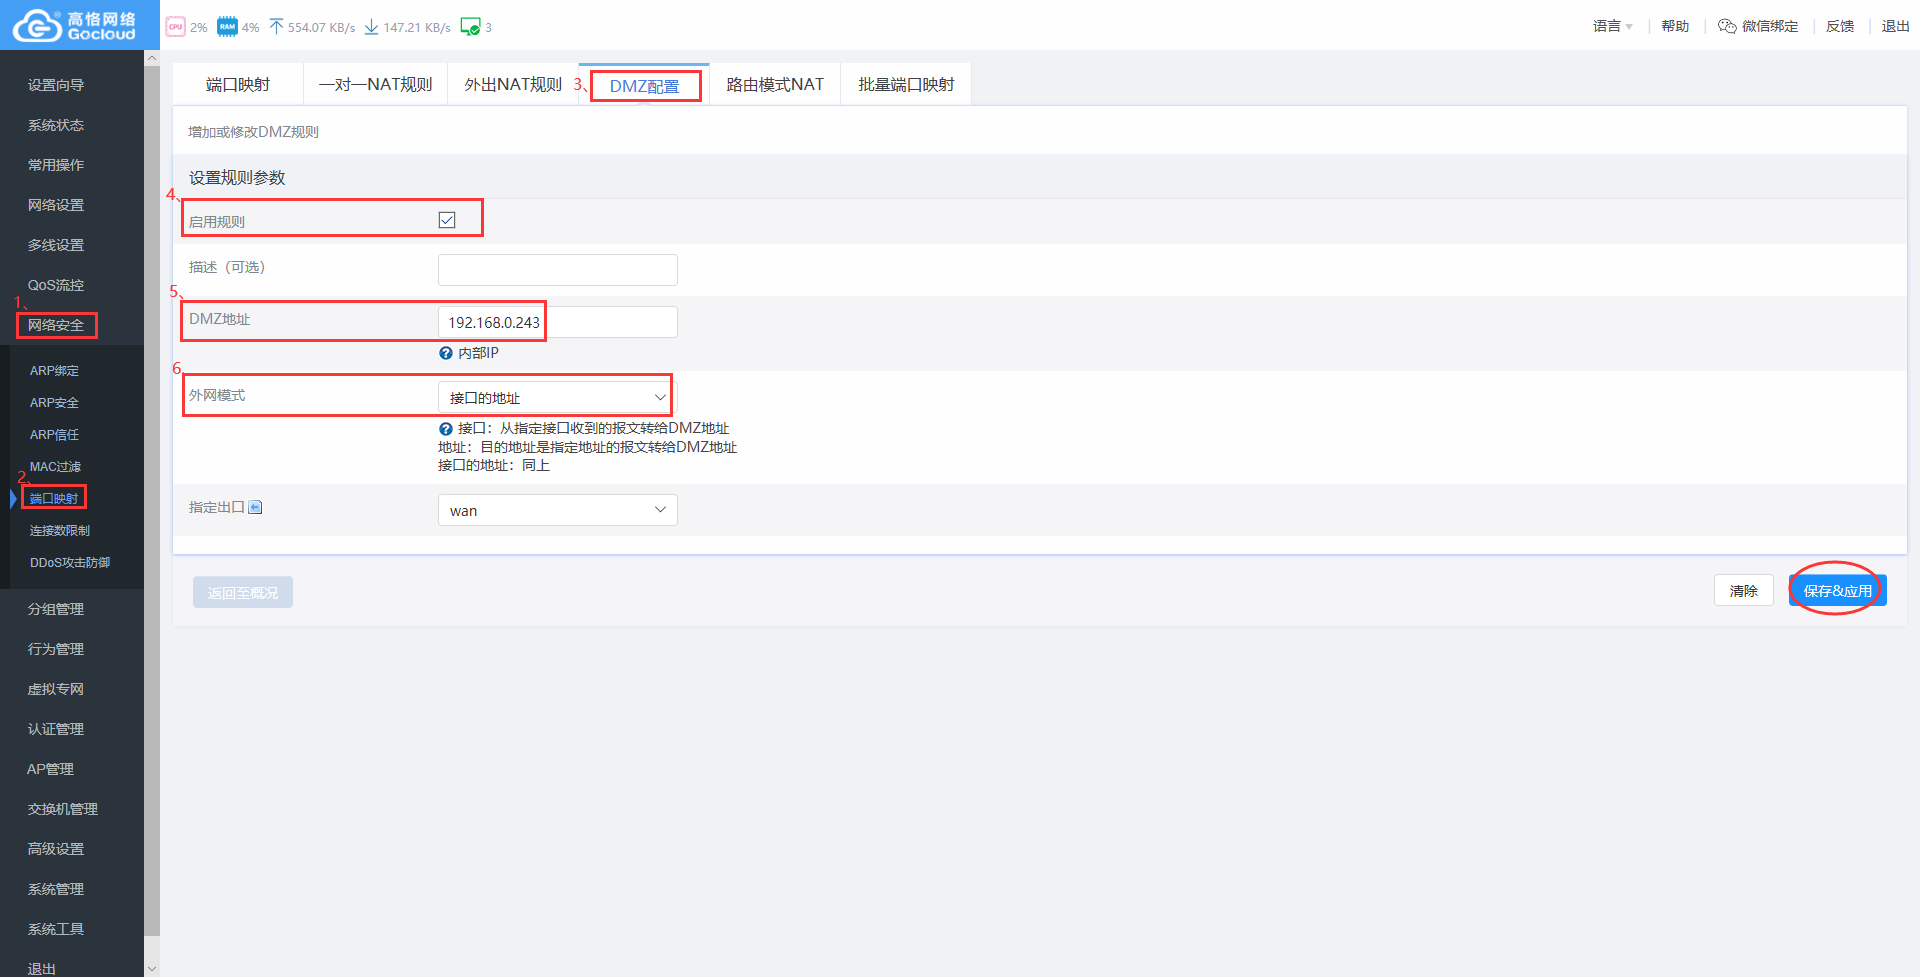Open the 语言 language dropdown
Viewport: 1920px width, 977px height.
pos(1612,26)
